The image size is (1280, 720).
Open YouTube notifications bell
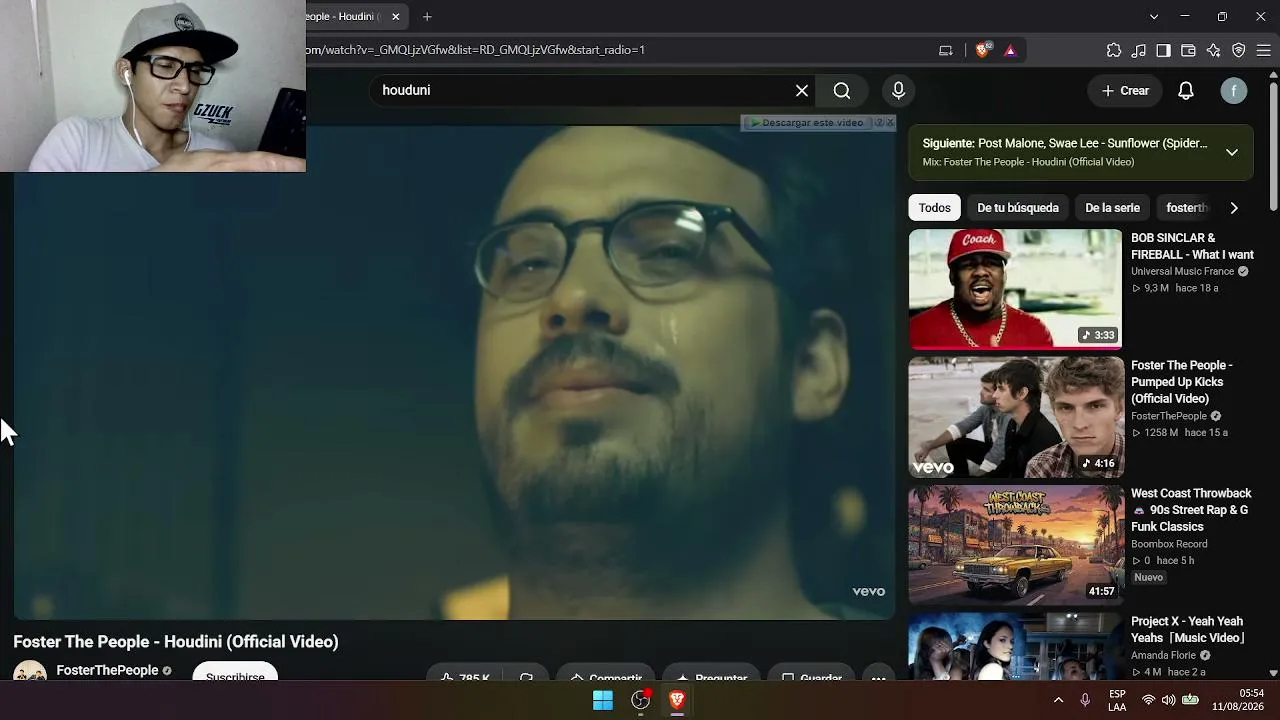(x=1186, y=91)
